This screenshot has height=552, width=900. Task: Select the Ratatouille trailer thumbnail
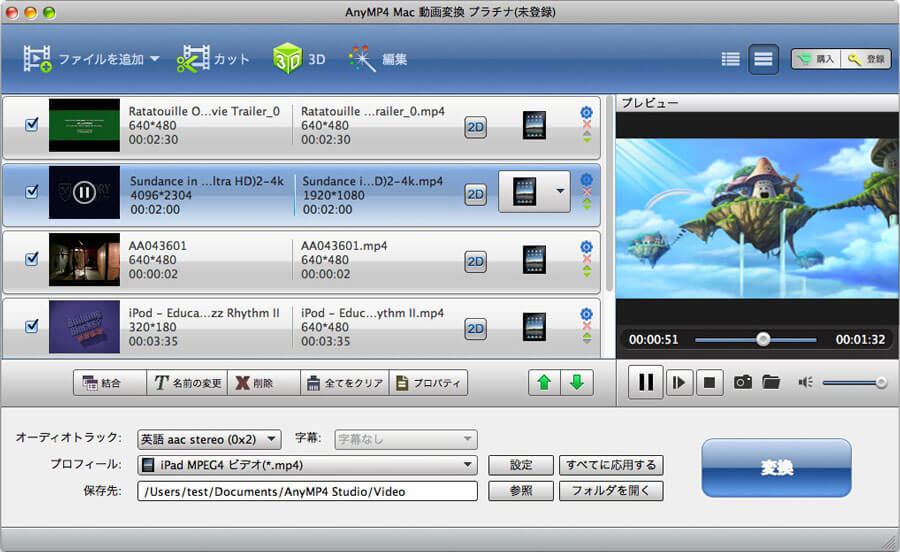[x=84, y=125]
